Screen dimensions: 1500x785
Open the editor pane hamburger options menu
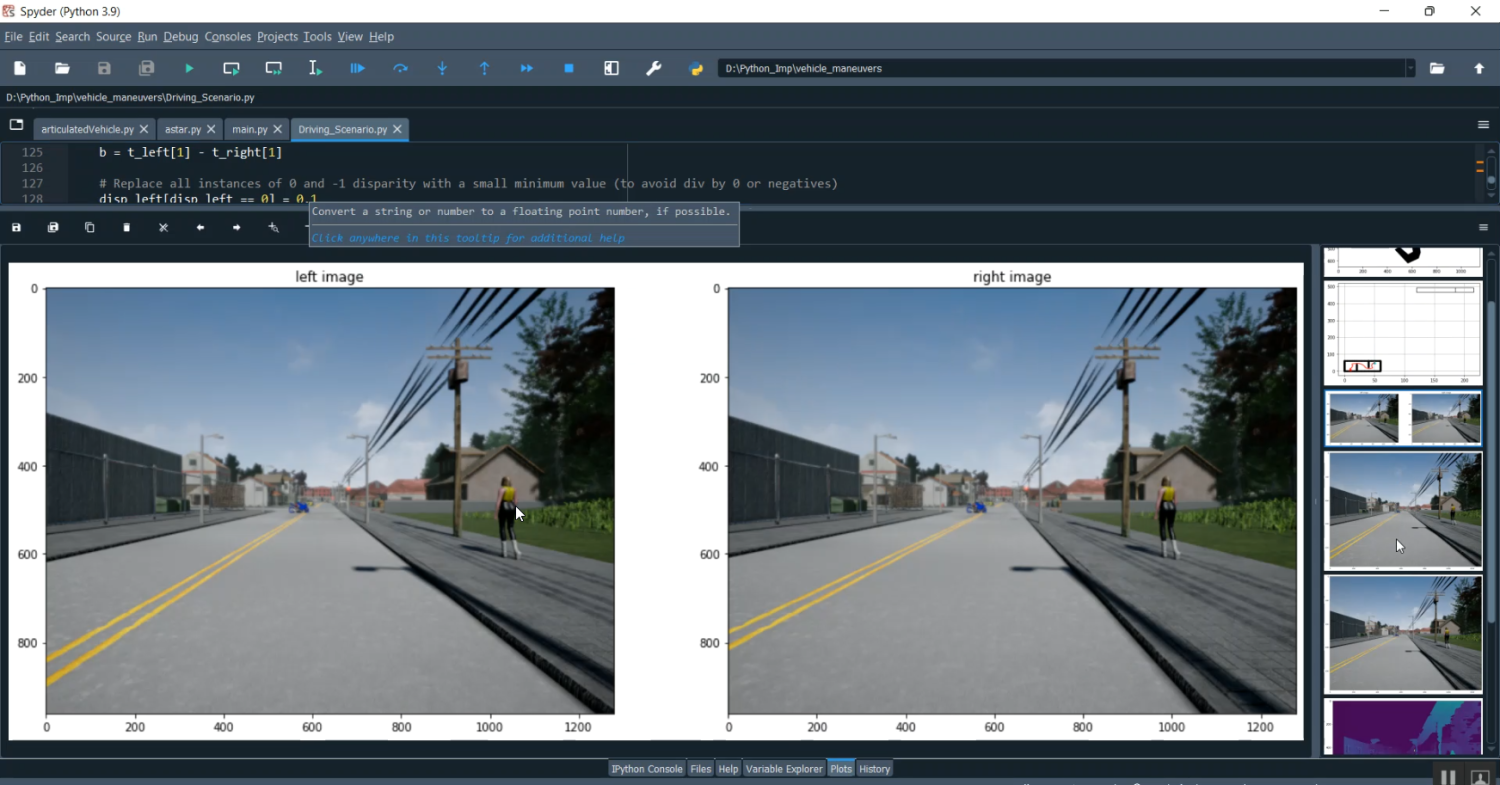(x=1483, y=125)
